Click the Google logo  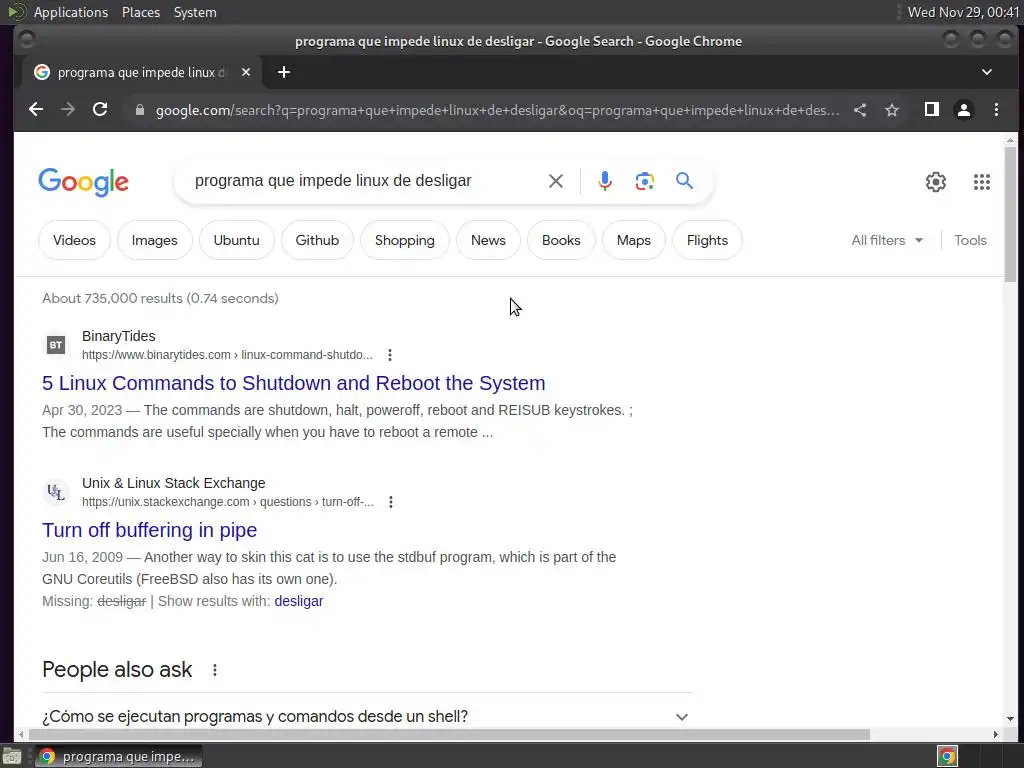point(84,182)
